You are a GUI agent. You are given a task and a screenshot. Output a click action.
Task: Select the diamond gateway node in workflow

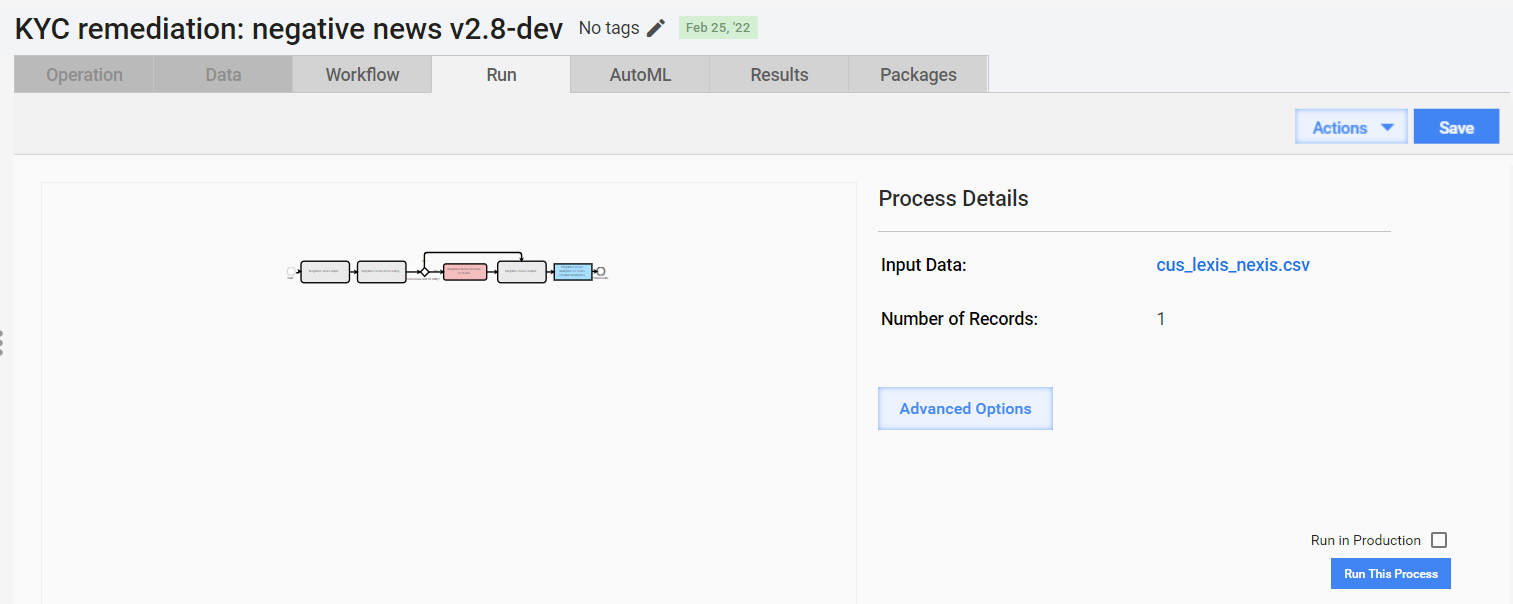coord(424,272)
